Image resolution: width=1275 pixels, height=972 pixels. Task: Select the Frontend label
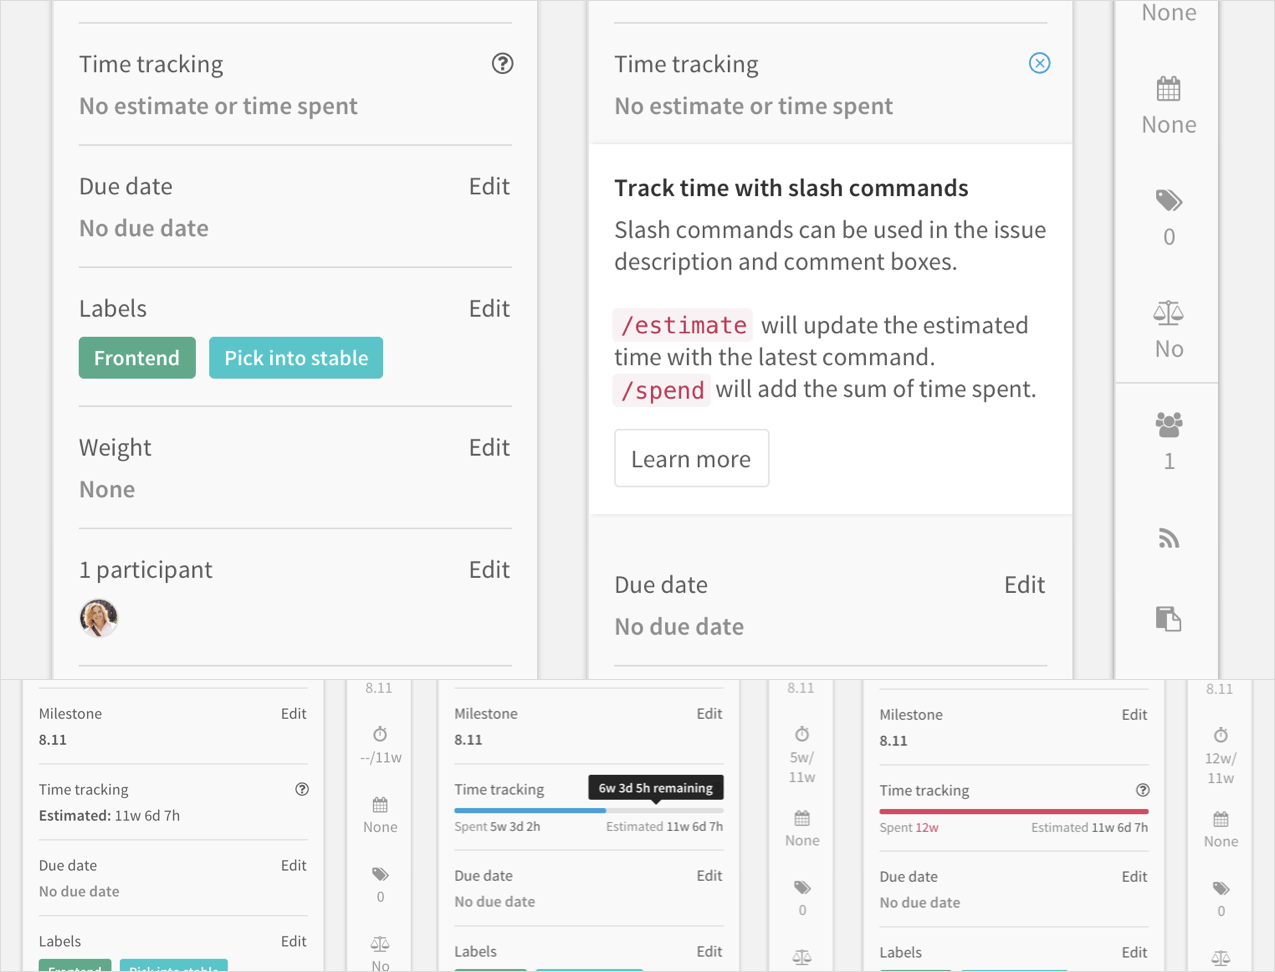(x=136, y=357)
